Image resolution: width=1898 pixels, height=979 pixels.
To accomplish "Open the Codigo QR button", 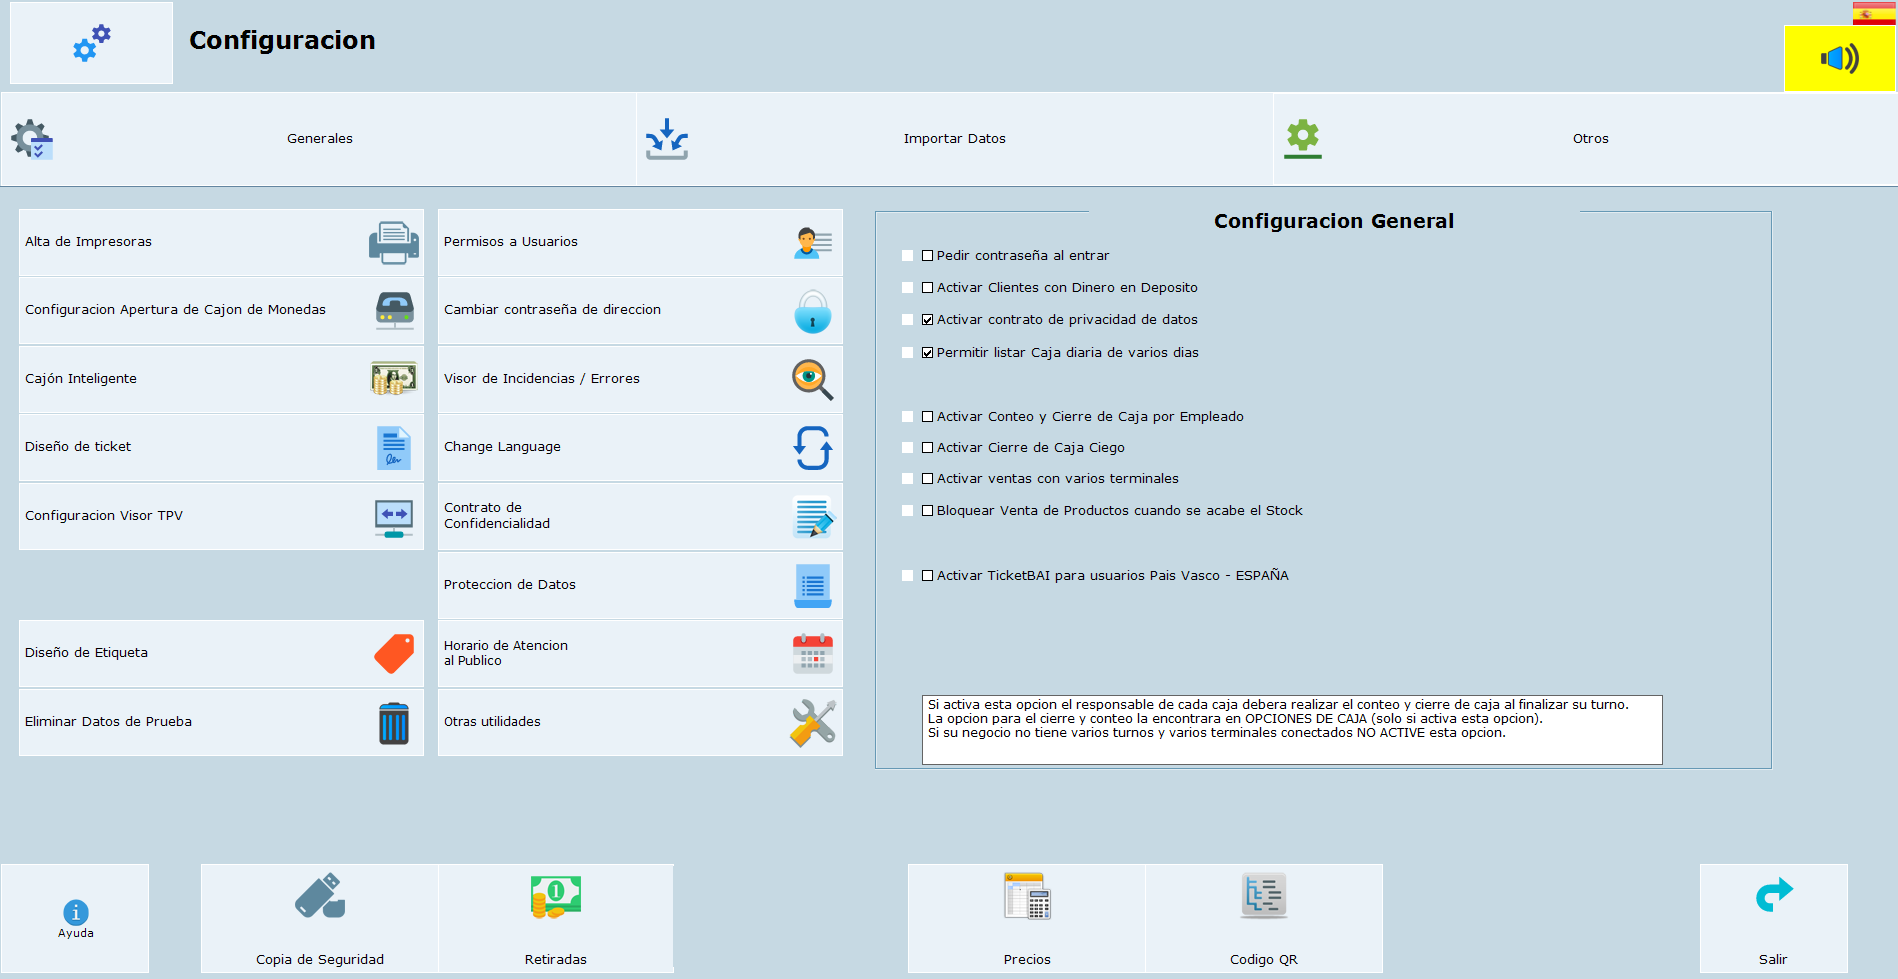I will point(1263,919).
